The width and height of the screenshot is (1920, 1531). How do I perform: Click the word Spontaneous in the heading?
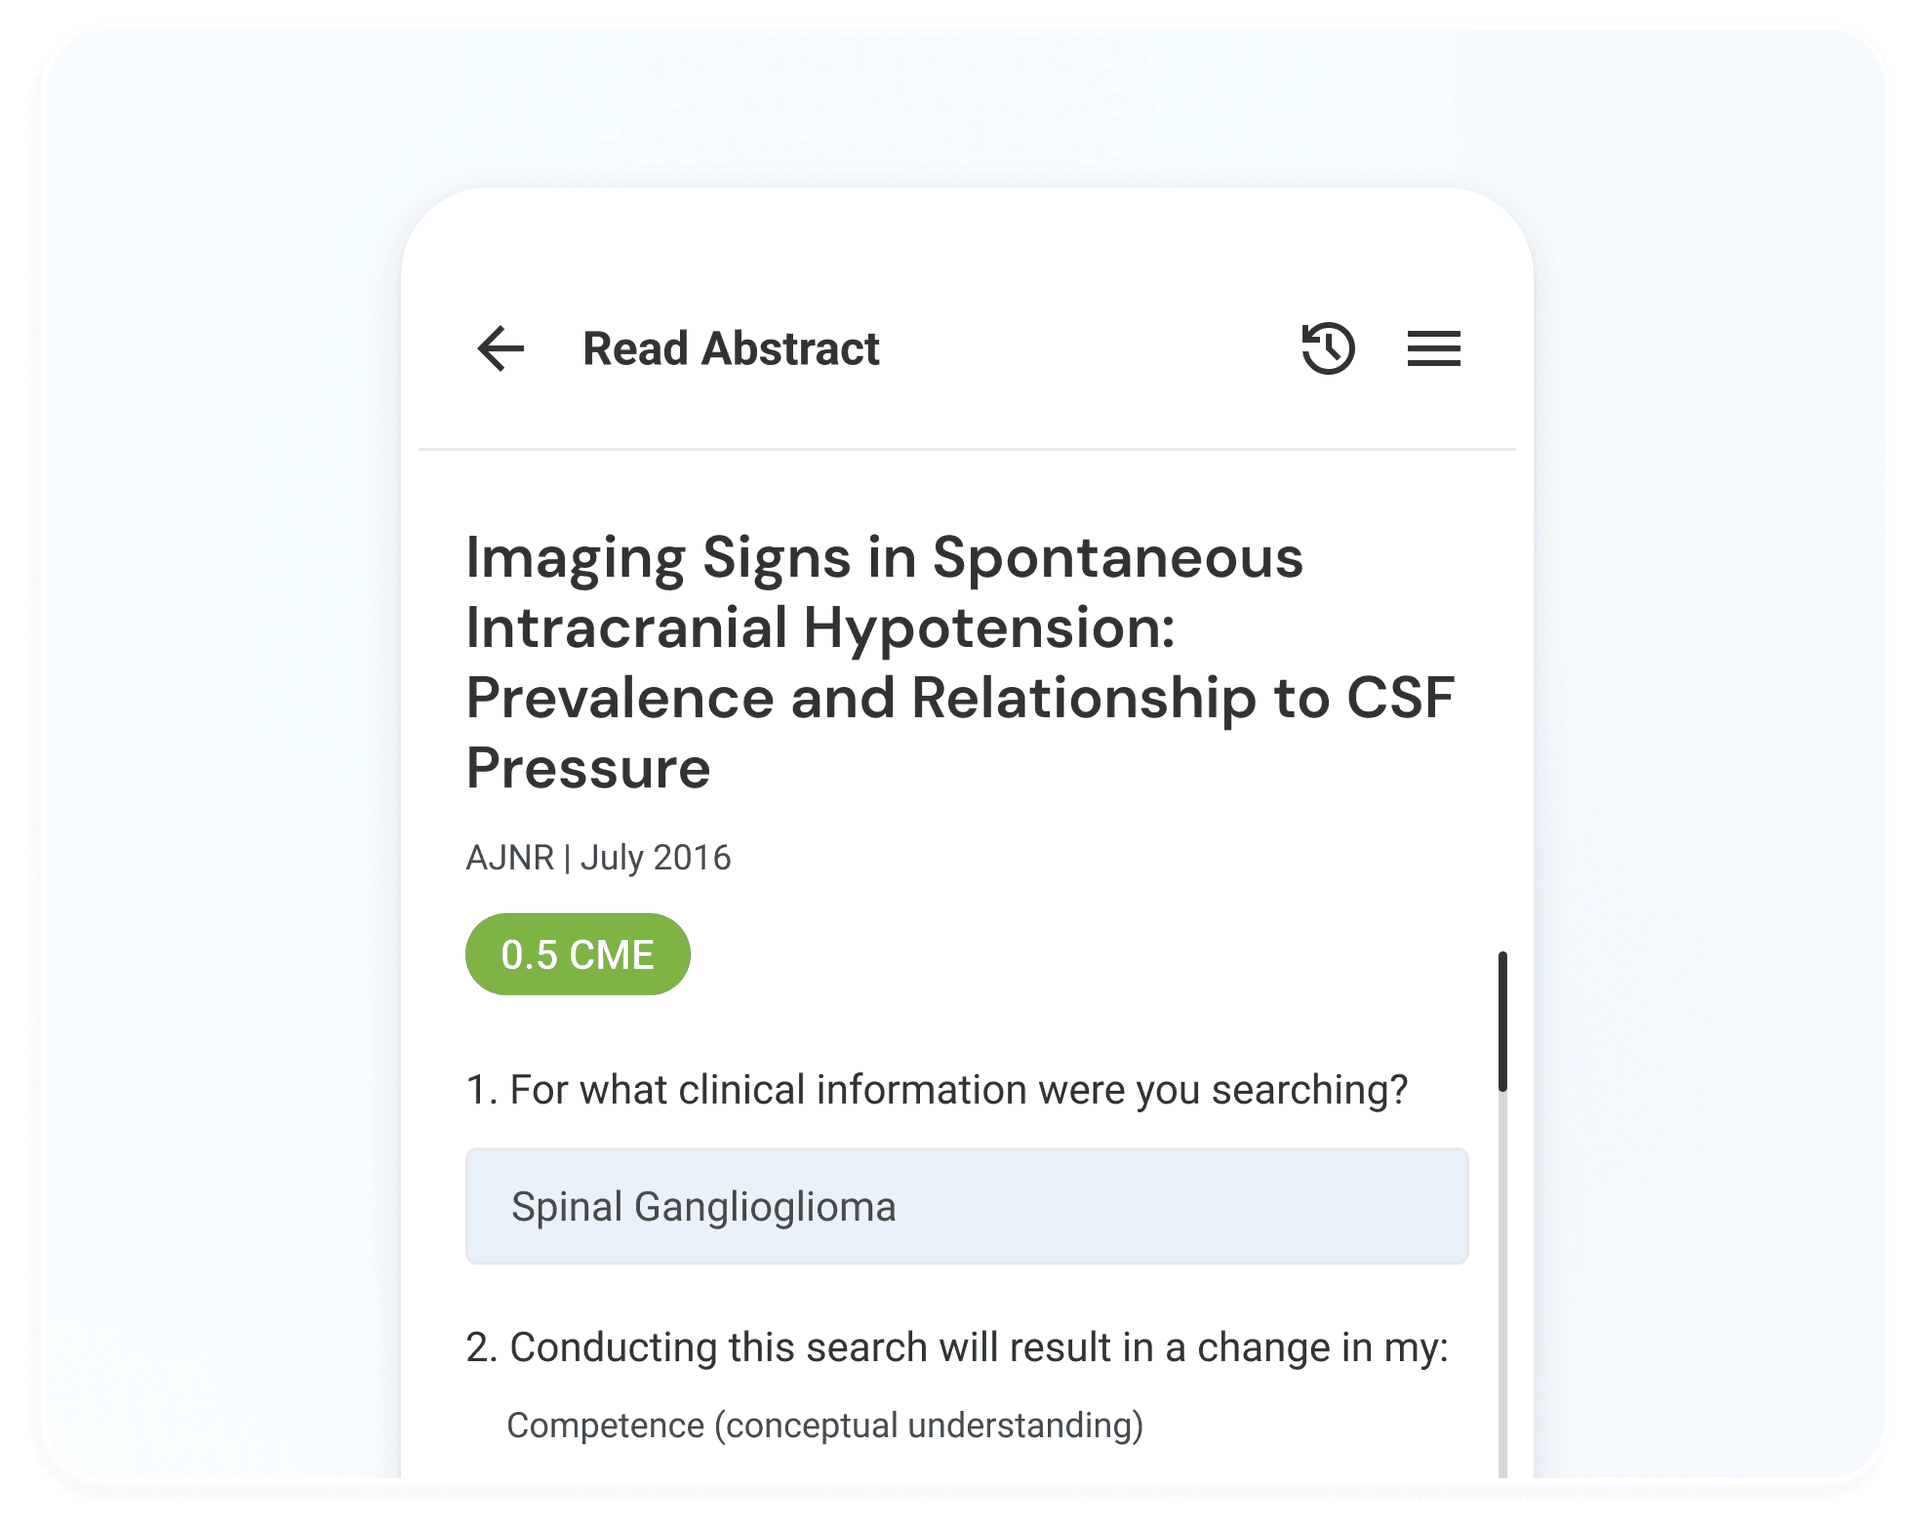click(1117, 557)
